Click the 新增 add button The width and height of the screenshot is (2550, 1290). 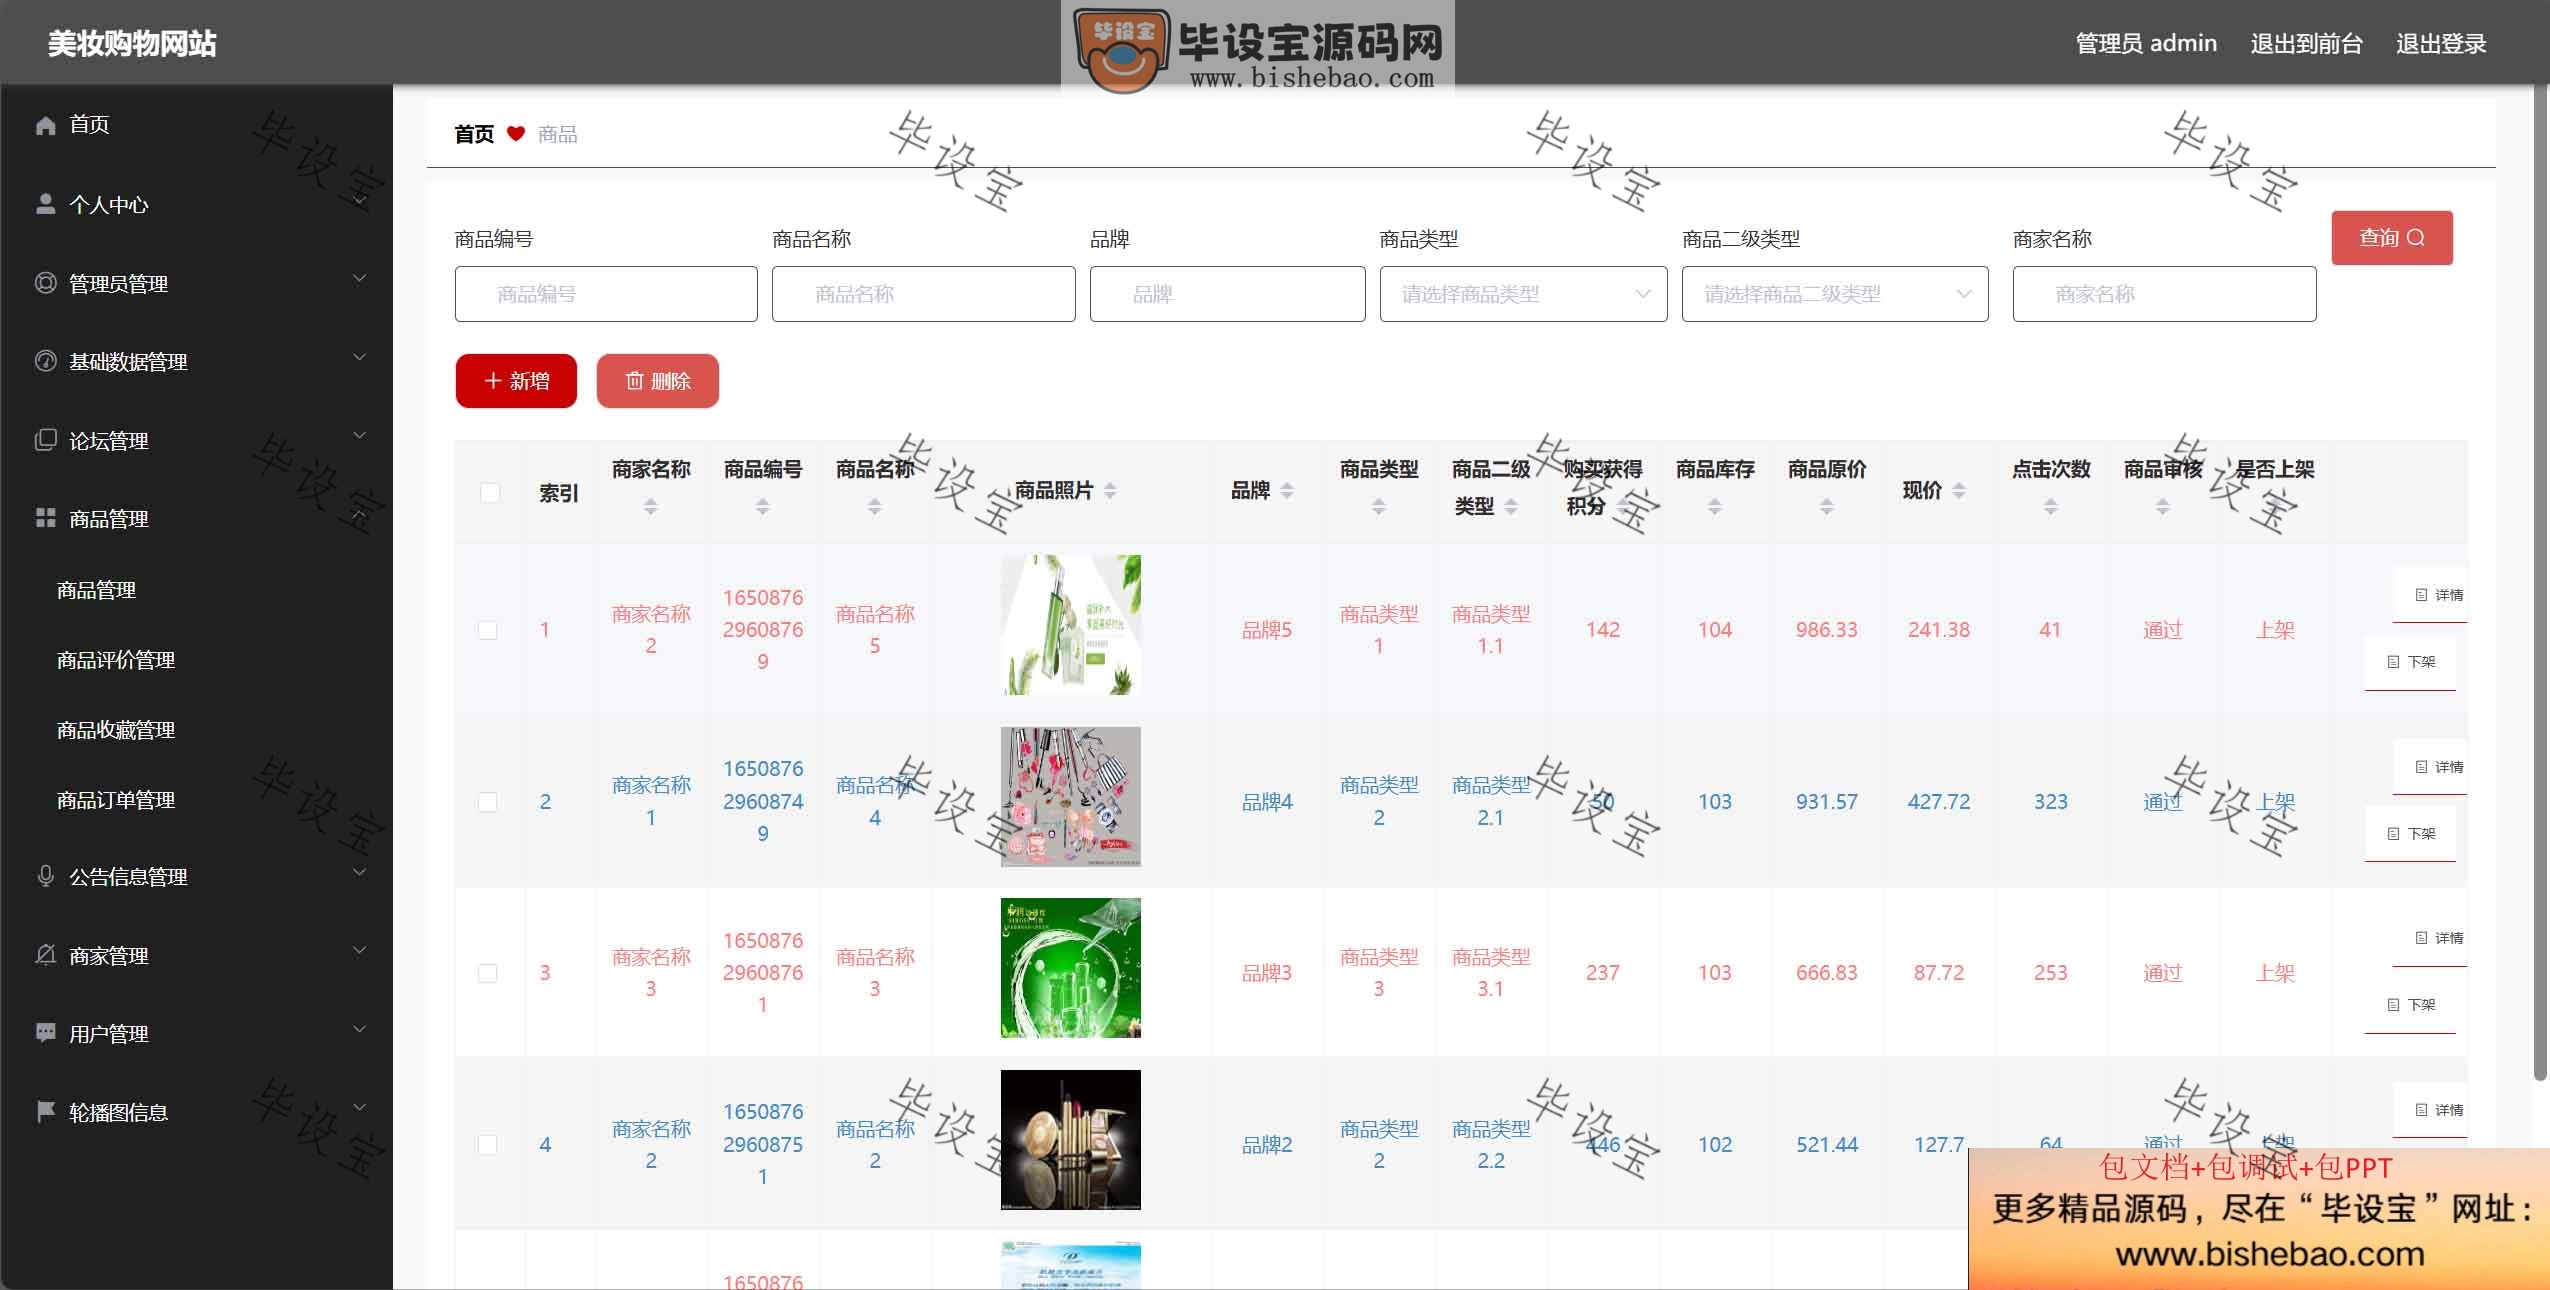tap(516, 381)
